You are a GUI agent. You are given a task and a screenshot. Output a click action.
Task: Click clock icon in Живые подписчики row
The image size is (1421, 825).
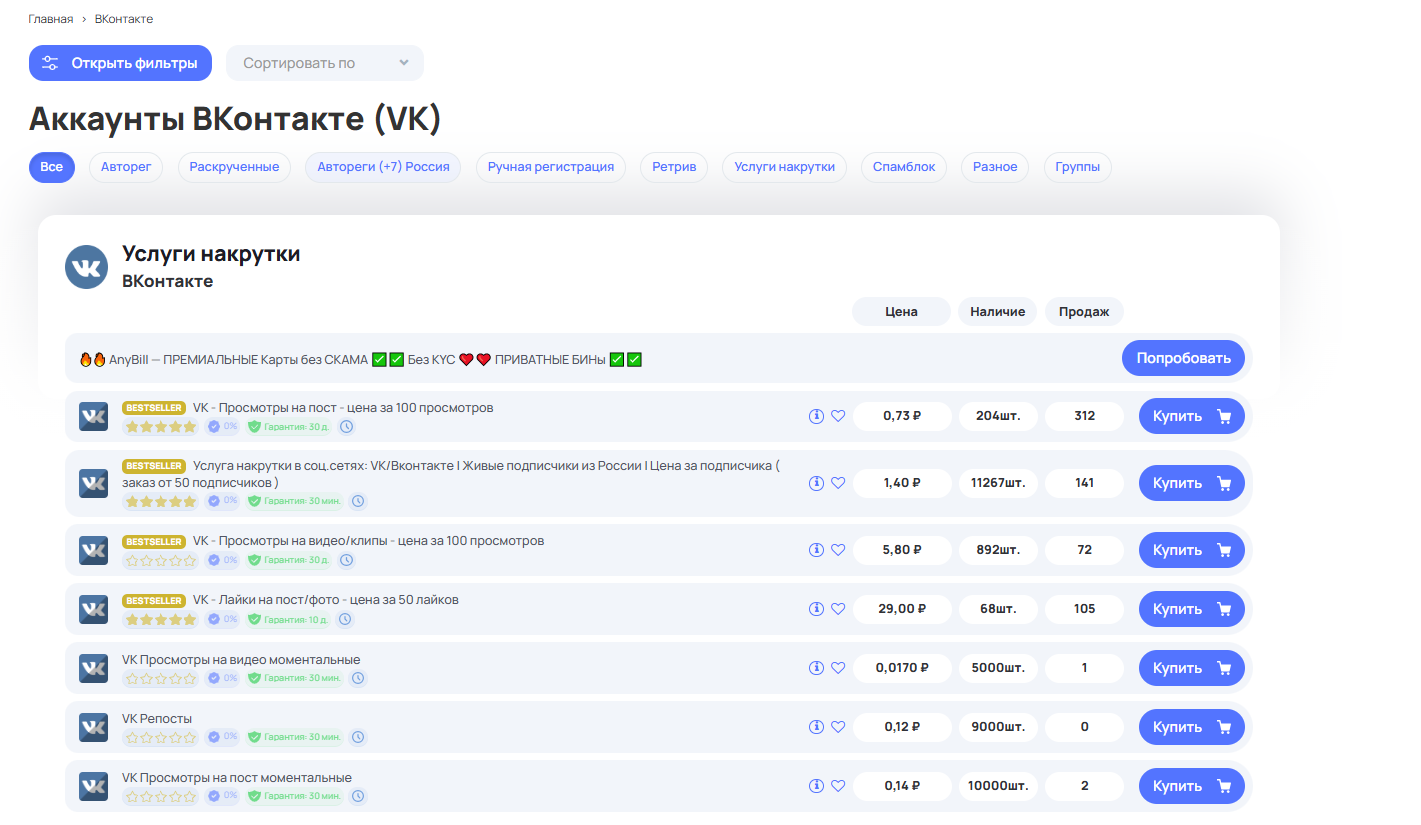358,501
